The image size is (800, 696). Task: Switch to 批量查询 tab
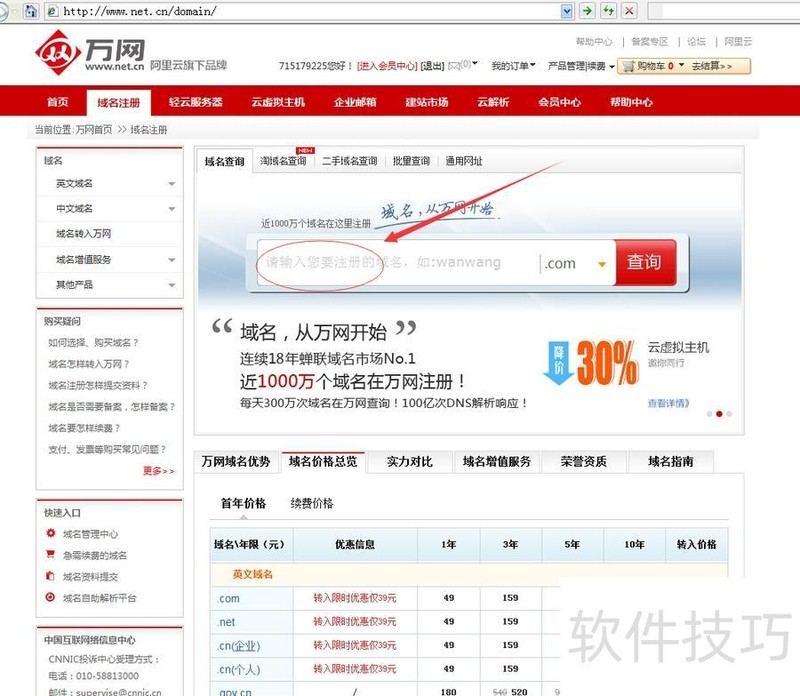click(411, 161)
